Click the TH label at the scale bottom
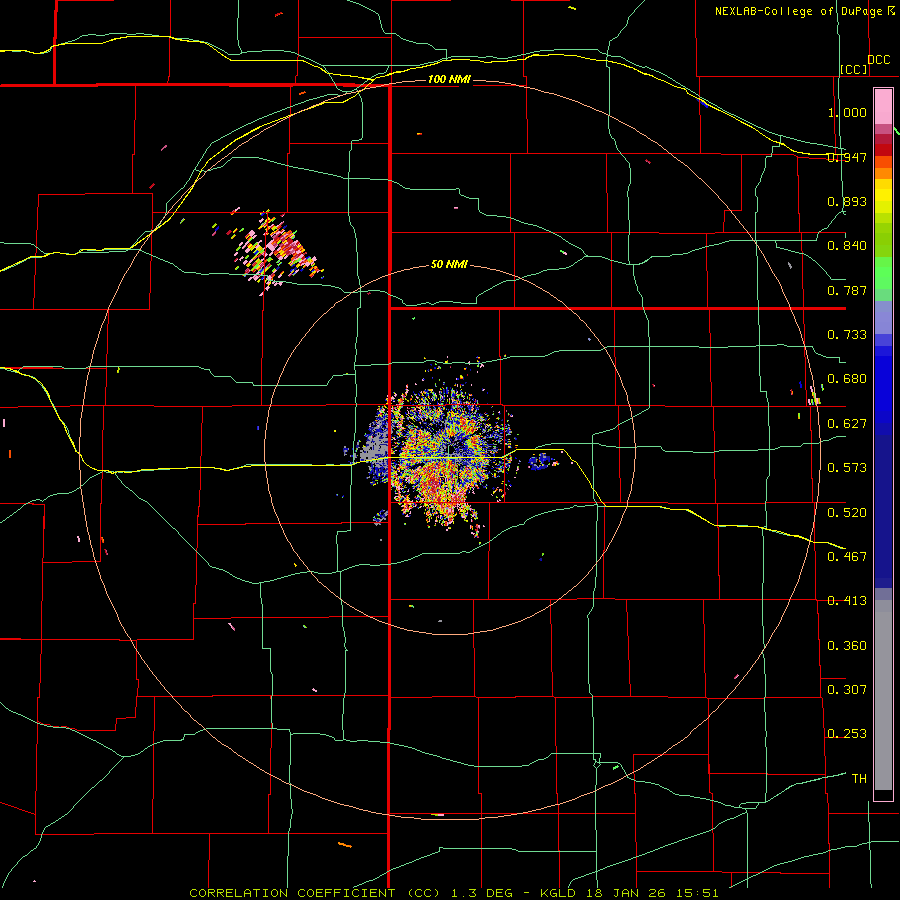 pos(859,778)
